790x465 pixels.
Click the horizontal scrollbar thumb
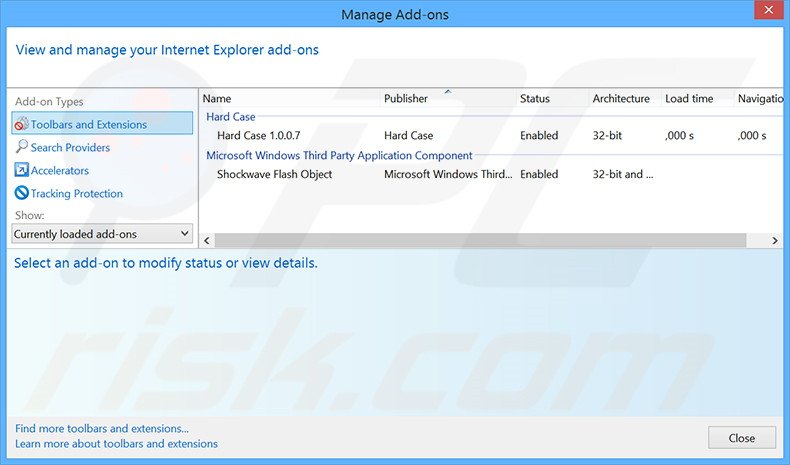[480, 241]
